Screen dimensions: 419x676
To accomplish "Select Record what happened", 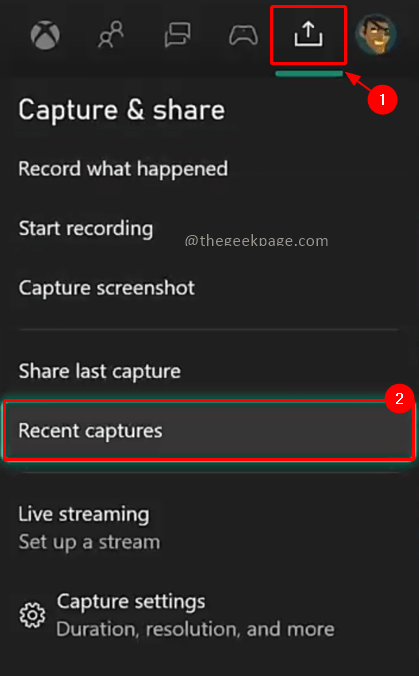I will pos(123,169).
